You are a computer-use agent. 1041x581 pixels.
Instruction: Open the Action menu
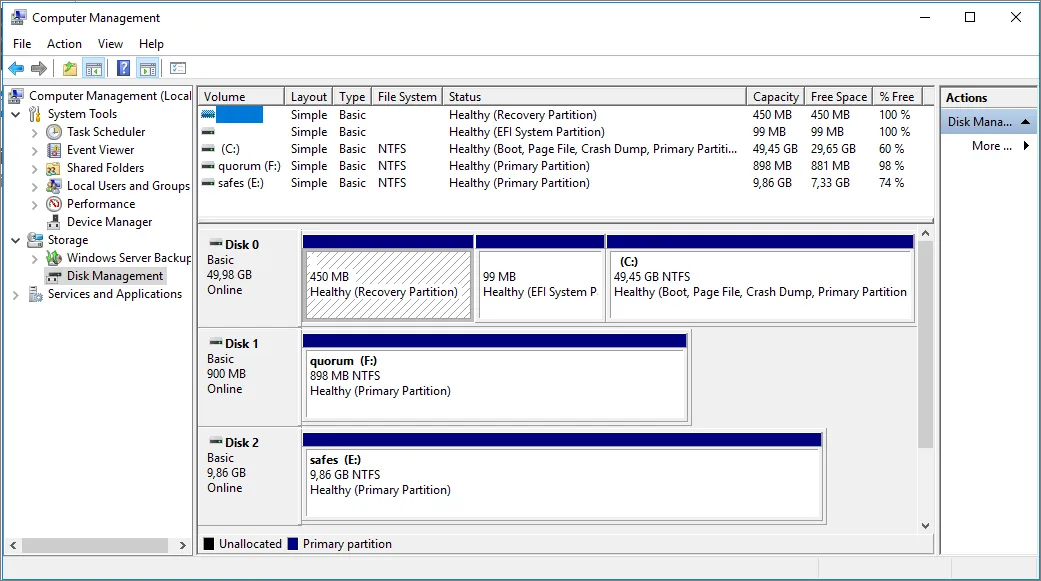[x=64, y=44]
